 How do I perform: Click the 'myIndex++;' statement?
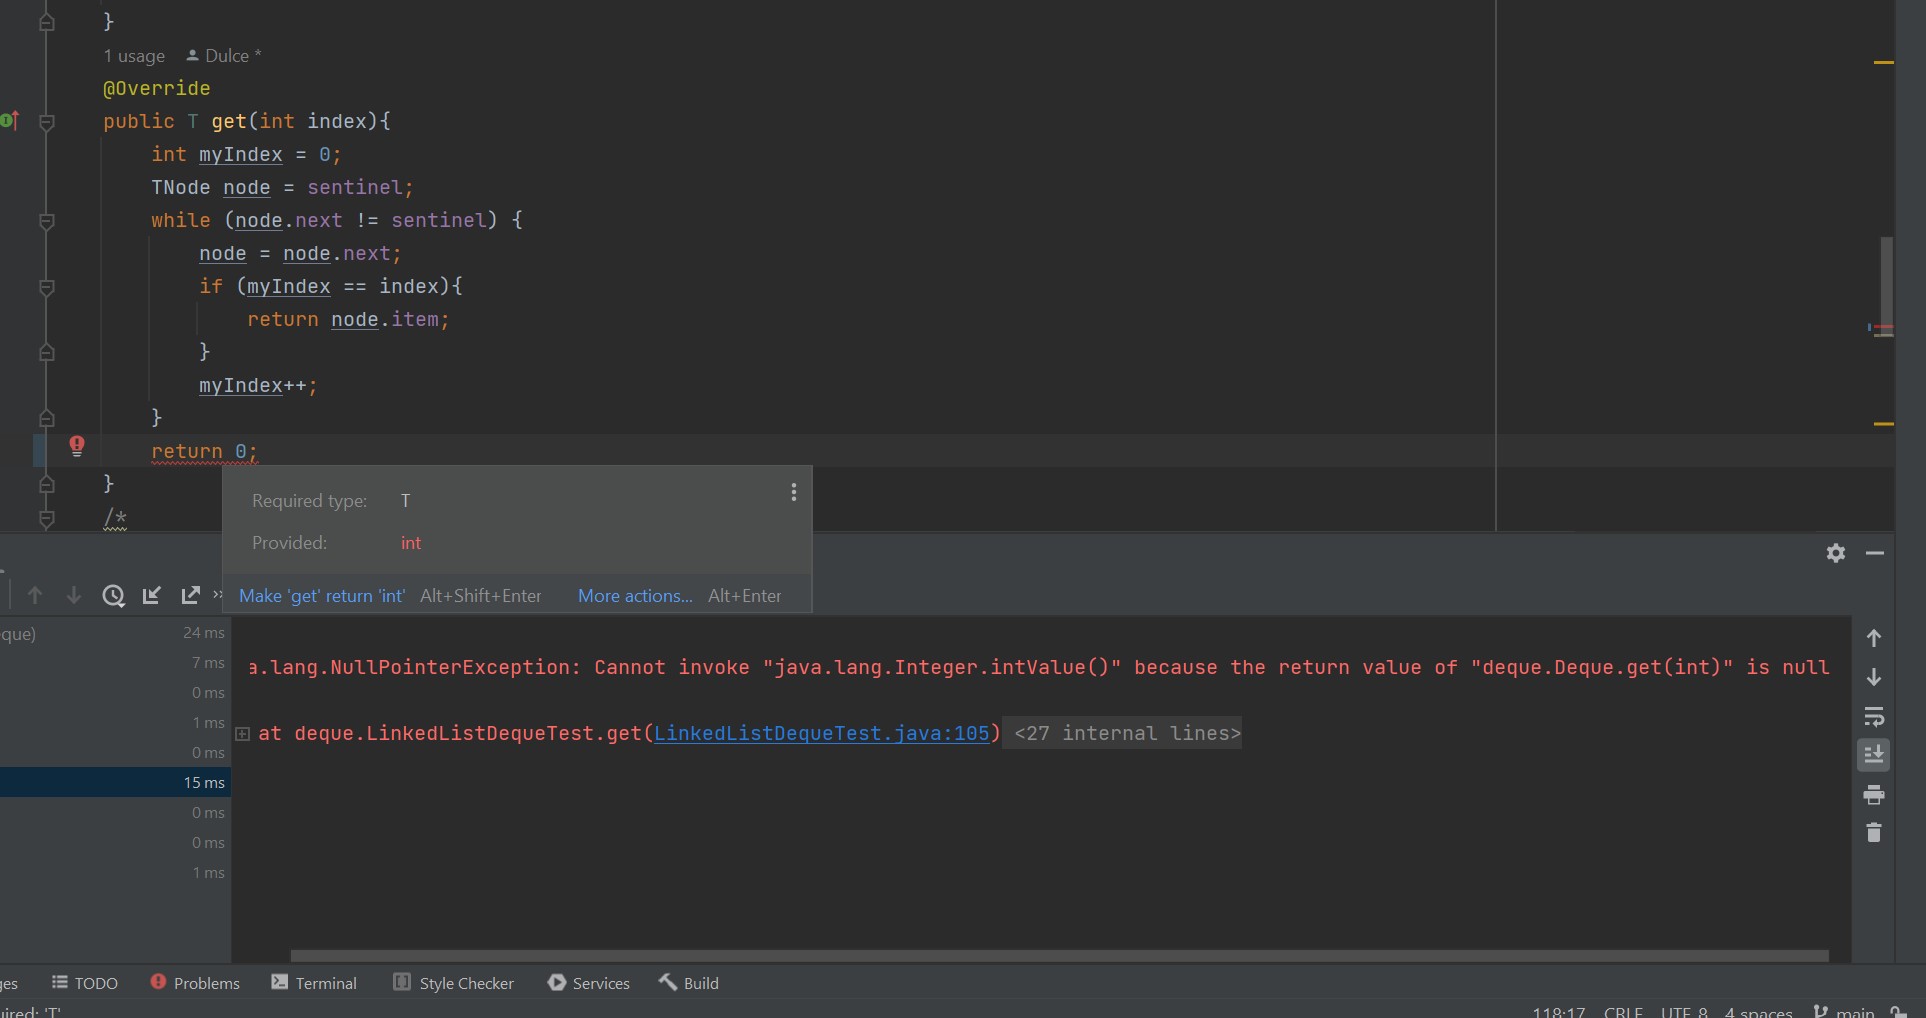258,386
